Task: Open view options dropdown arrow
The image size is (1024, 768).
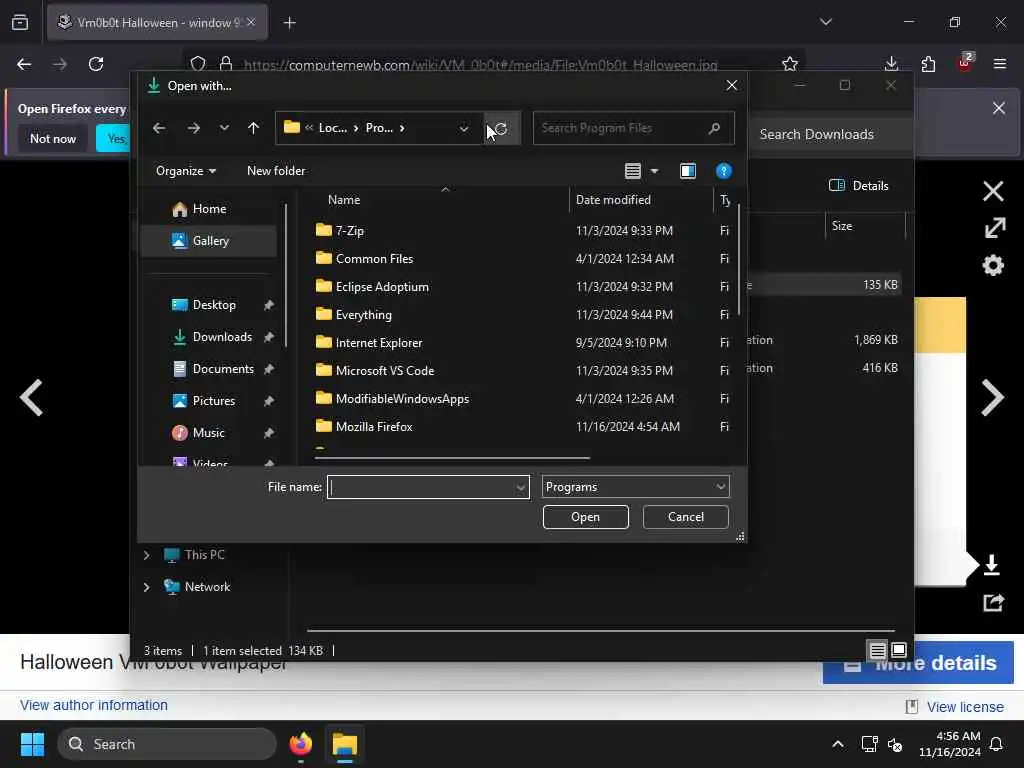Action: [654, 171]
